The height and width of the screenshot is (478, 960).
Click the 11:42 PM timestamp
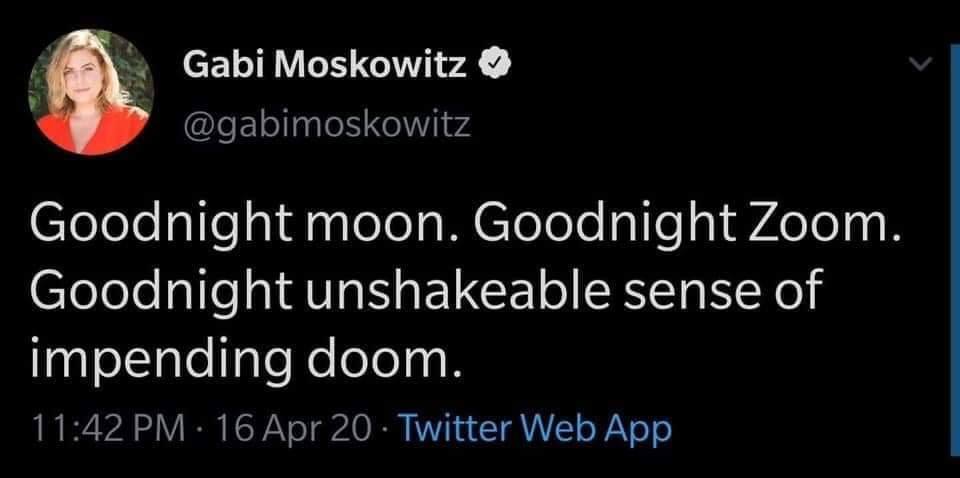[x=107, y=428]
